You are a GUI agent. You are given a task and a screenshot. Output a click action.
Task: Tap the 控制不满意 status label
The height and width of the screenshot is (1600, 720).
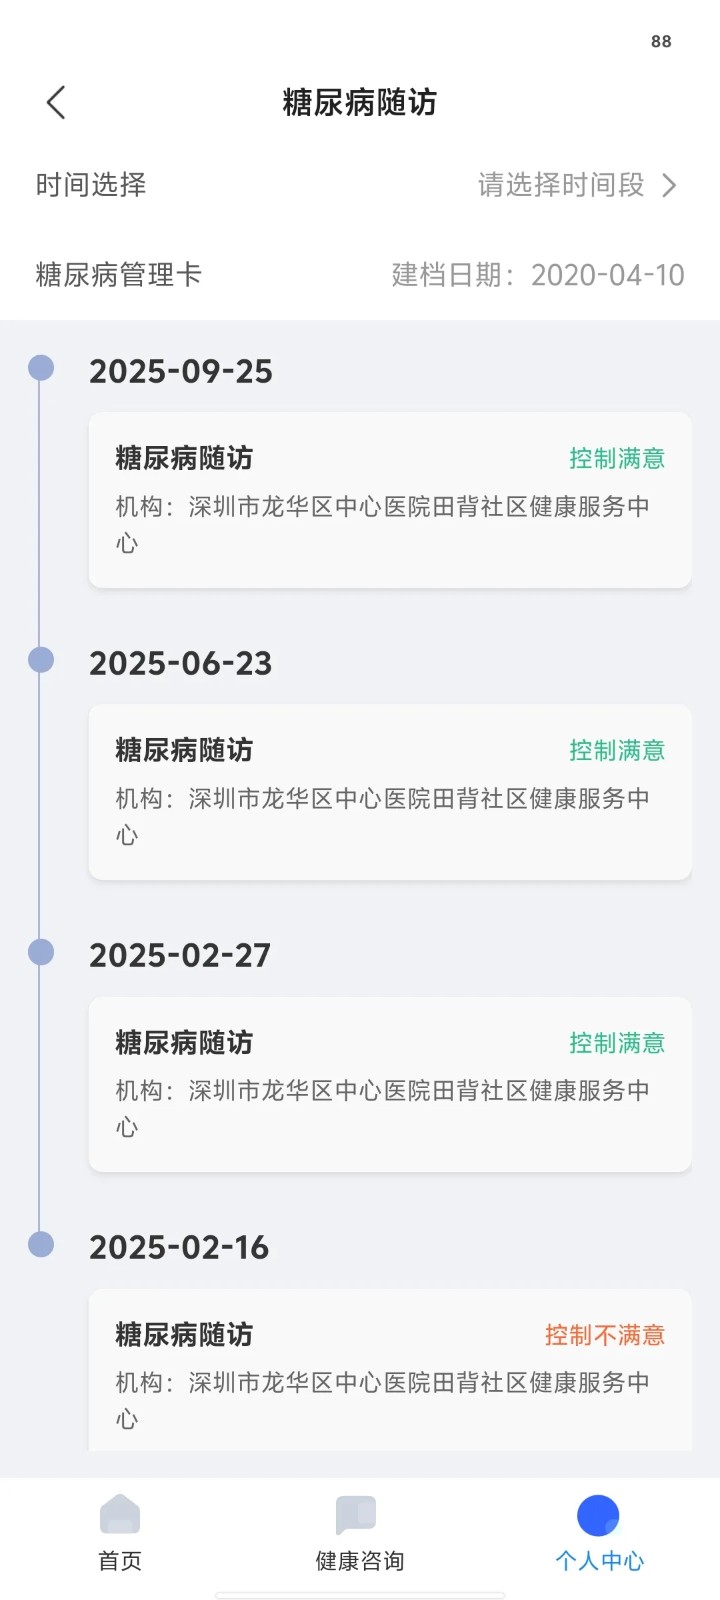click(x=605, y=1335)
